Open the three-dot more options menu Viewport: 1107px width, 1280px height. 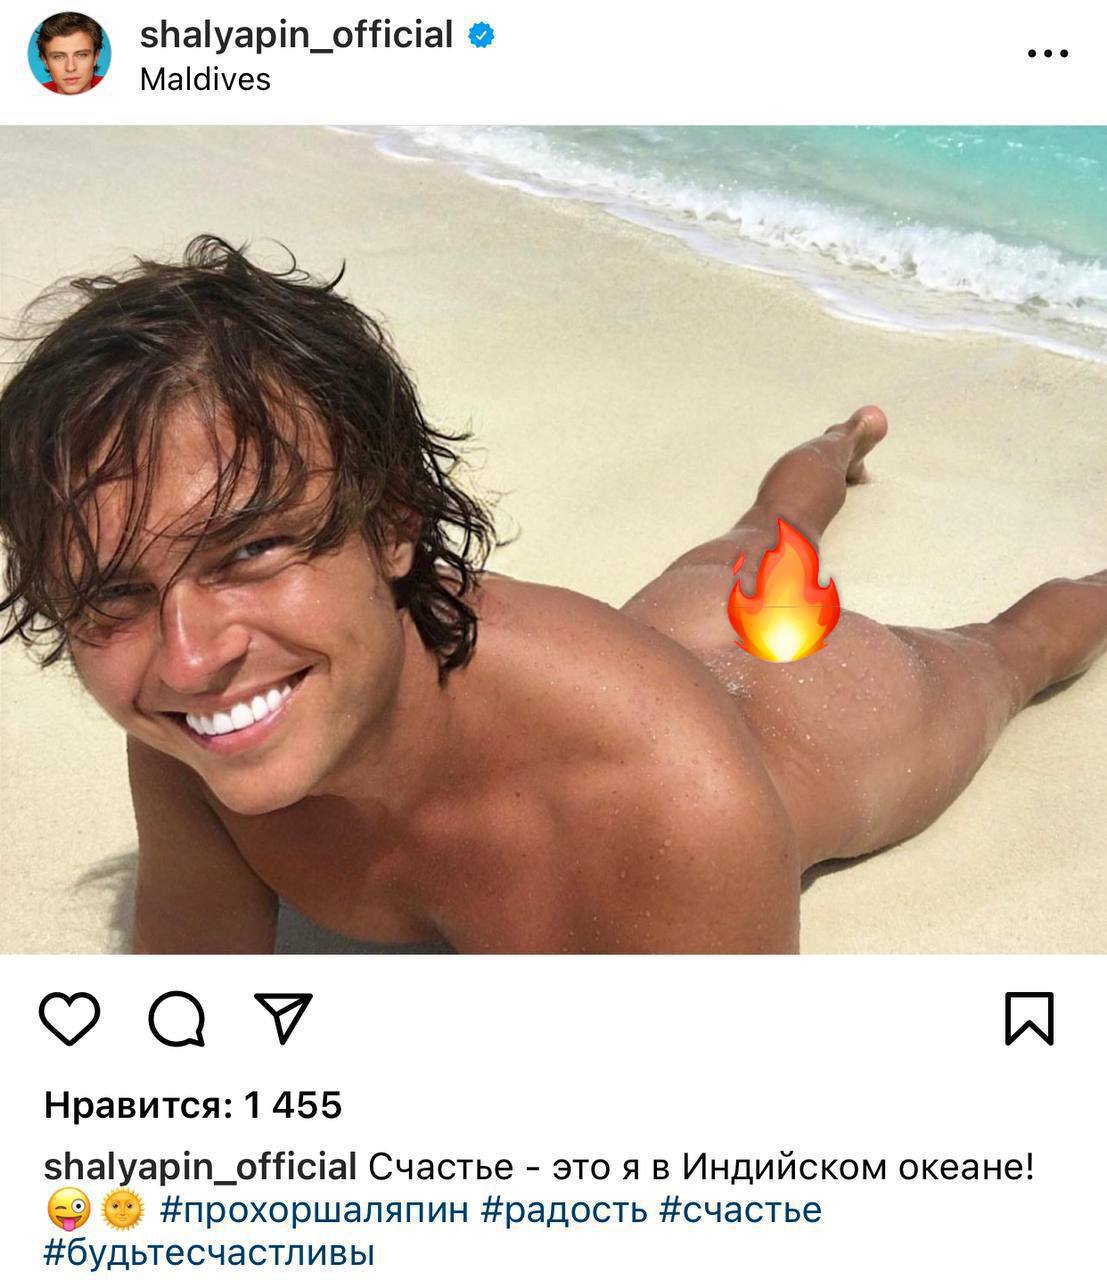[x=1048, y=54]
